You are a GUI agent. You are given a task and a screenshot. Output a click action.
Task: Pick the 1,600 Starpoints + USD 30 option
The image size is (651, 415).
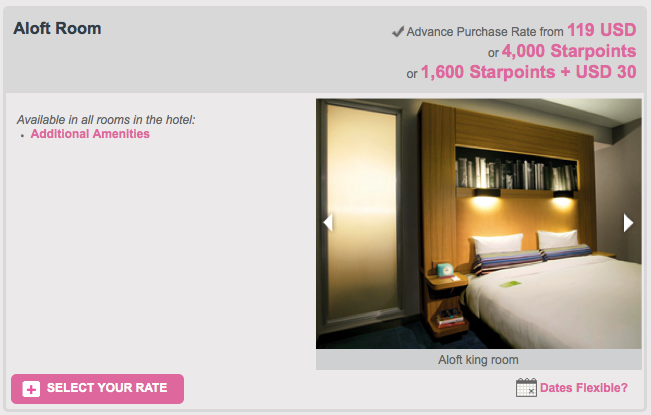tap(529, 72)
